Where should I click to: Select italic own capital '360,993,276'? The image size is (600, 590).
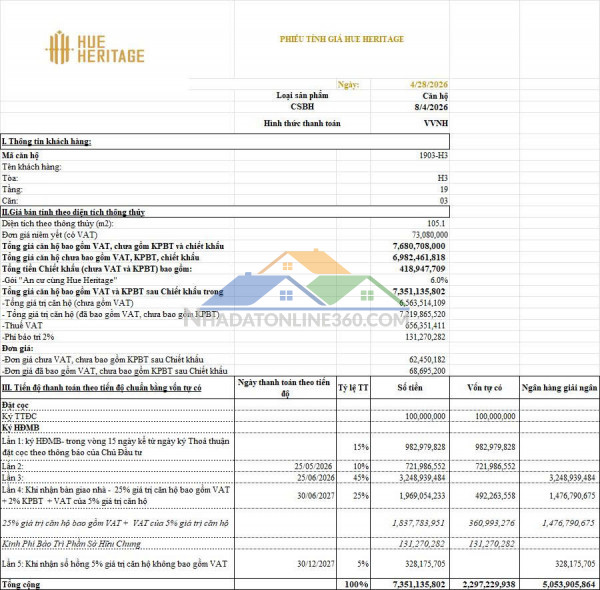pyautogui.click(x=492, y=523)
